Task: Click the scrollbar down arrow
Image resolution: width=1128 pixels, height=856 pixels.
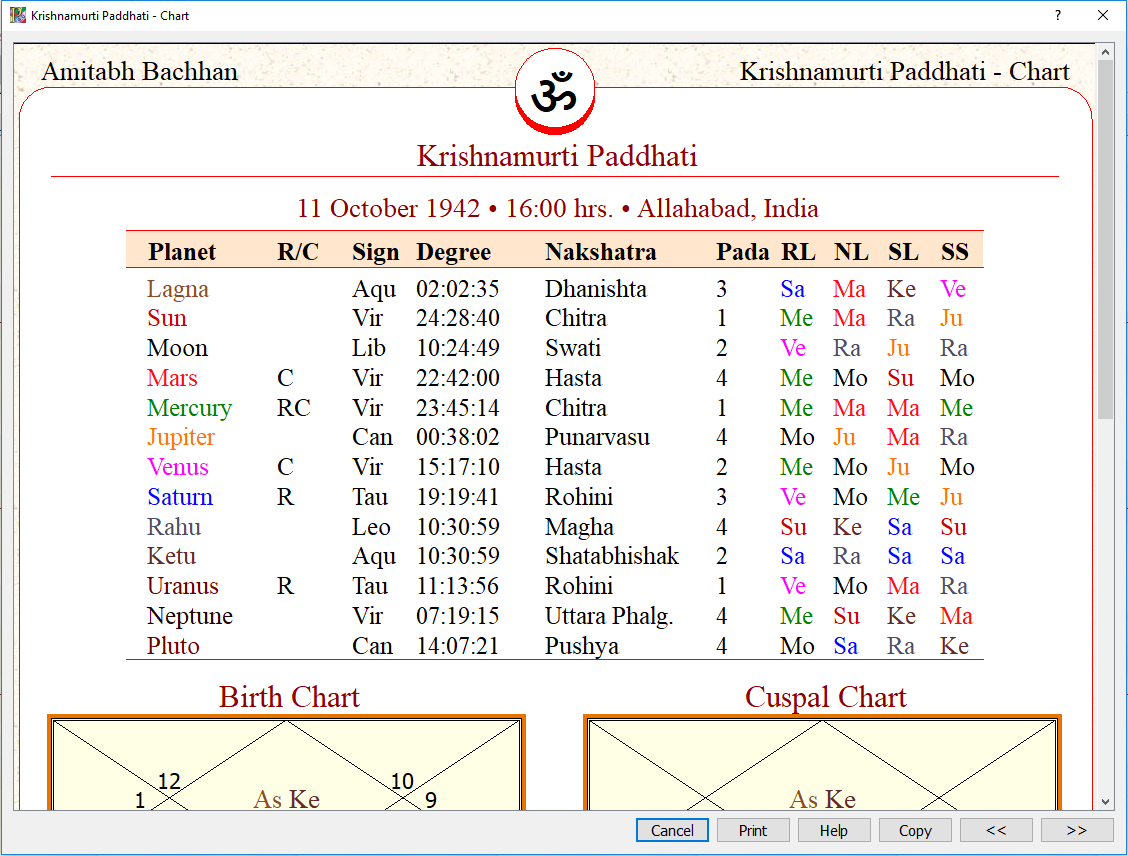Action: tap(1104, 801)
